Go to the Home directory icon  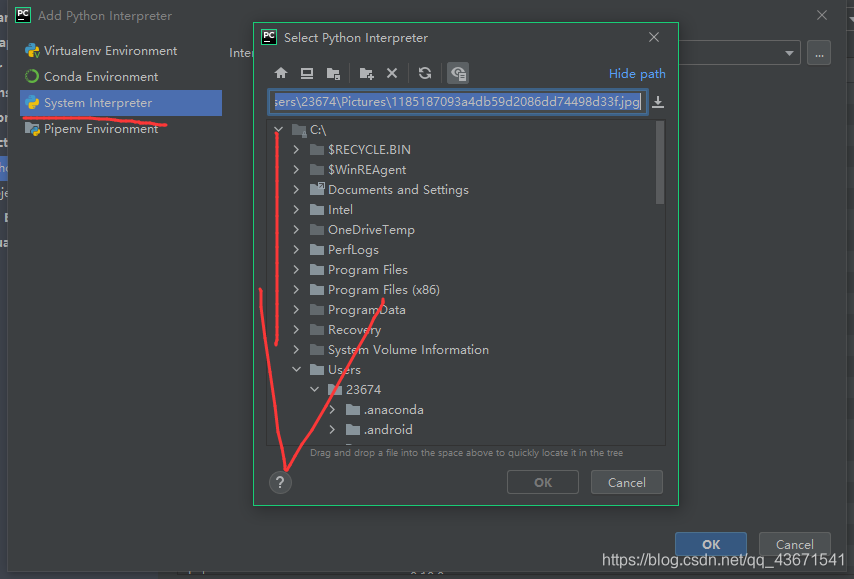tap(281, 73)
